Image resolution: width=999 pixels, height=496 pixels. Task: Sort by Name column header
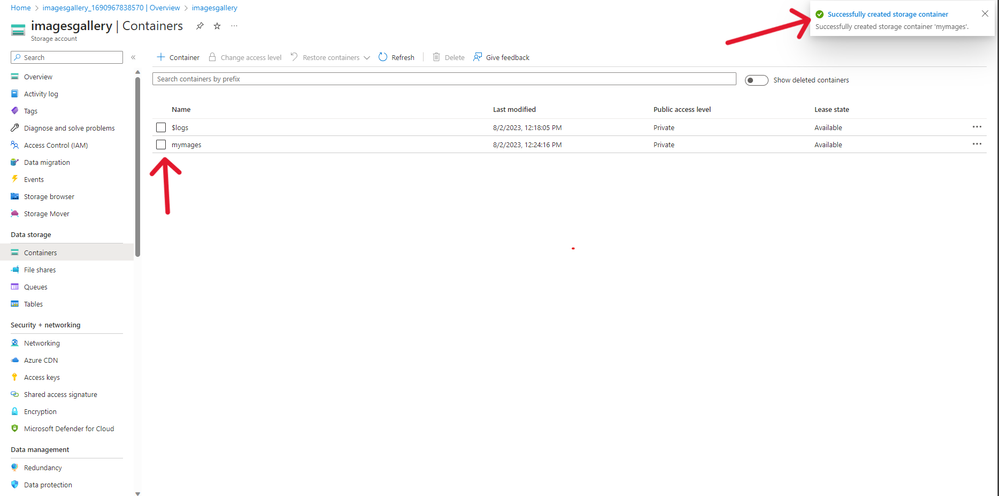pos(181,110)
